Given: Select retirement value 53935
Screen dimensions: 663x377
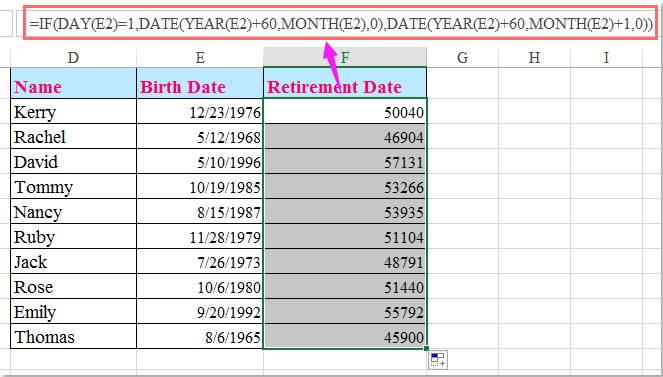Looking at the screenshot, I should tap(345, 211).
